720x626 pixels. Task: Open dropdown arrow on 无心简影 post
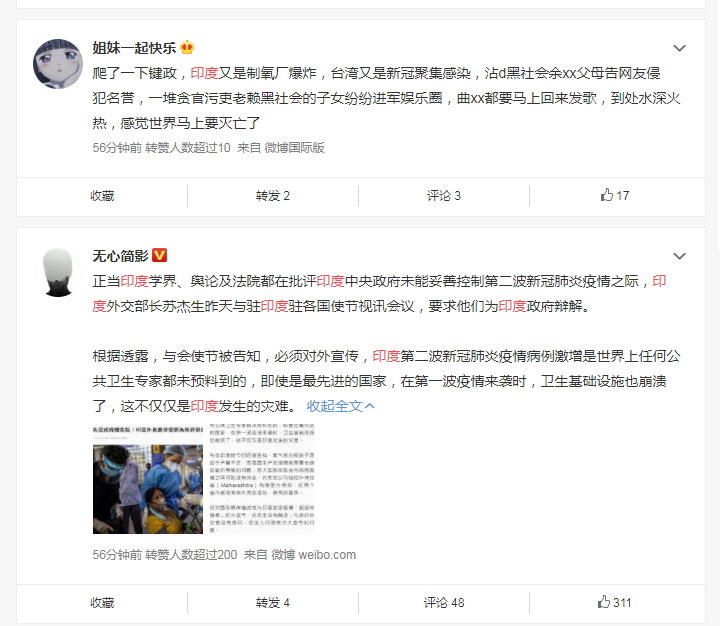tap(679, 256)
